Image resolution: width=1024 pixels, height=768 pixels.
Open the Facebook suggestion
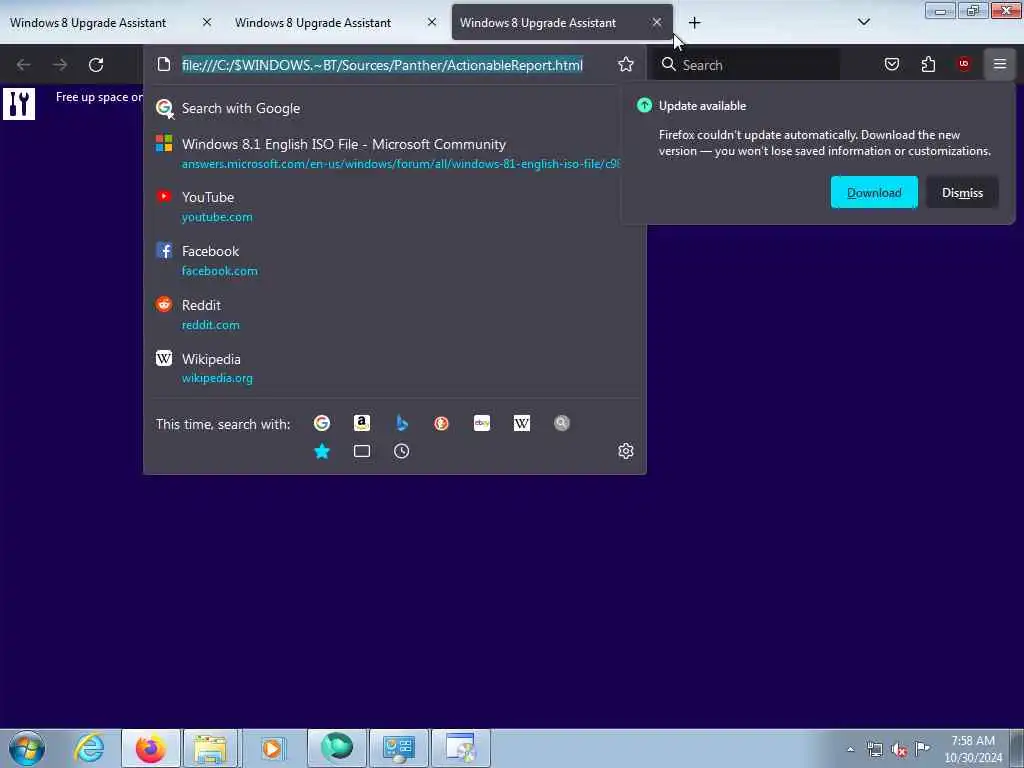pos(394,261)
